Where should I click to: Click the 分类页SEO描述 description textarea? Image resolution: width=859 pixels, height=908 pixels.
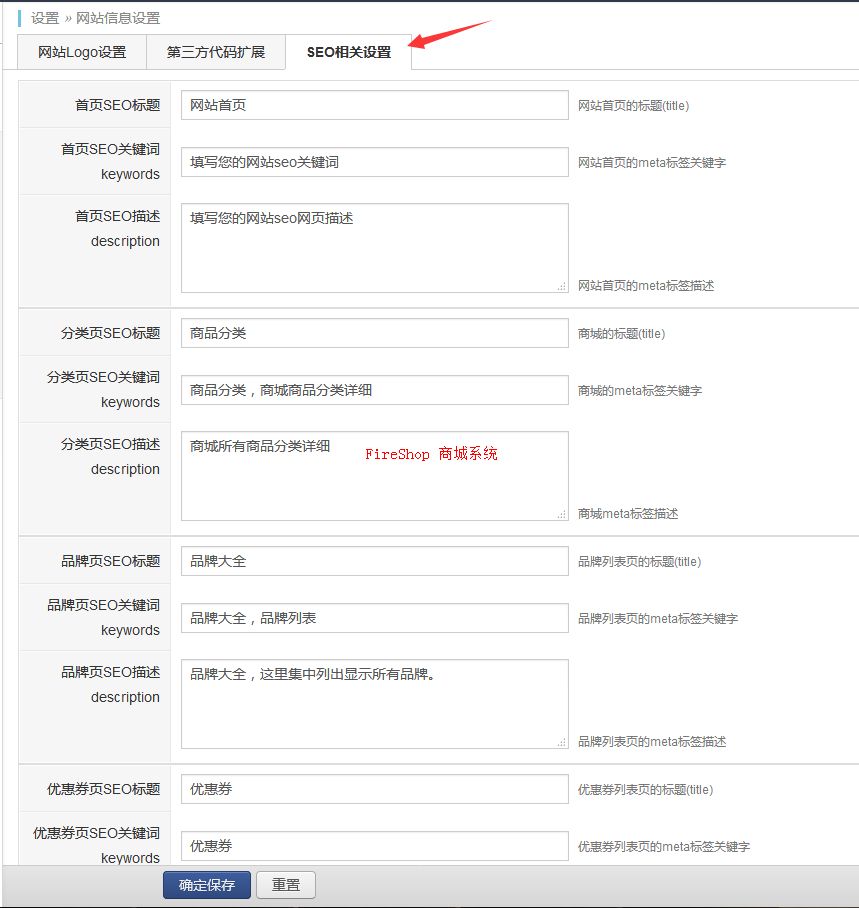pos(375,476)
